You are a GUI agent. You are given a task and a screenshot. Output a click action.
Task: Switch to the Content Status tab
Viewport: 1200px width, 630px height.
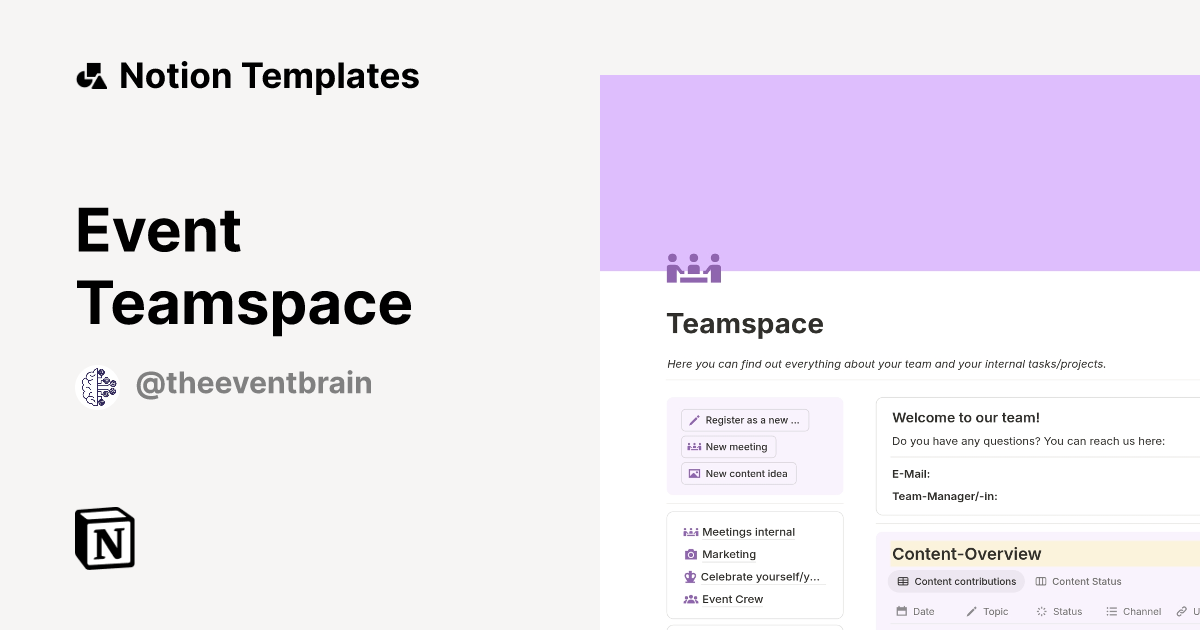1078,581
